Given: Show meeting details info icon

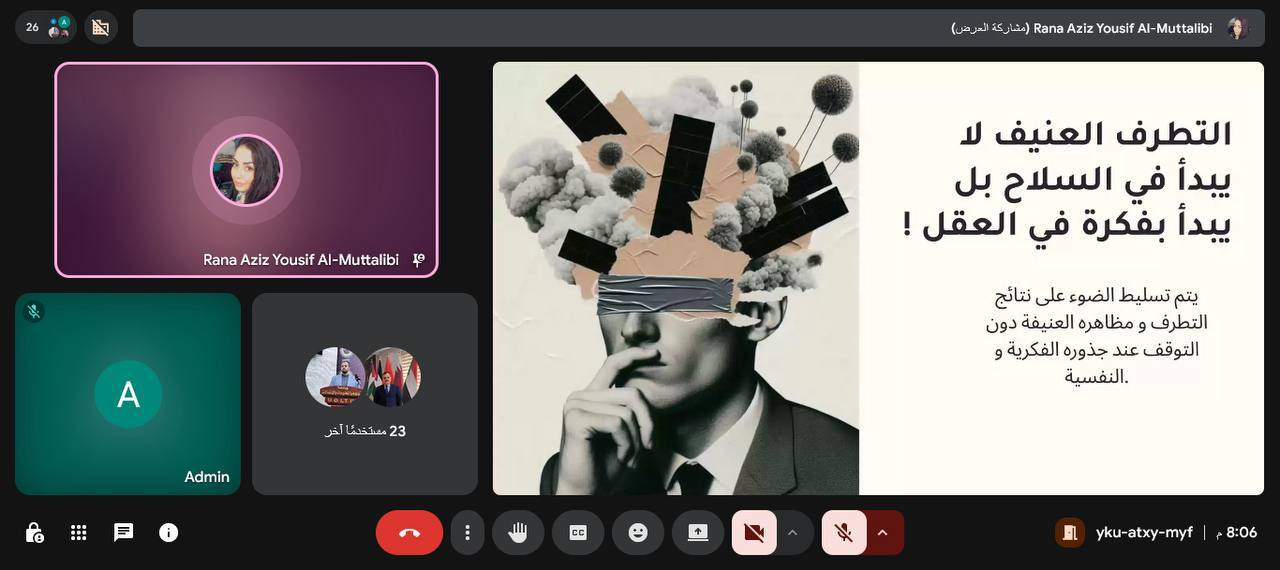Looking at the screenshot, I should (169, 532).
